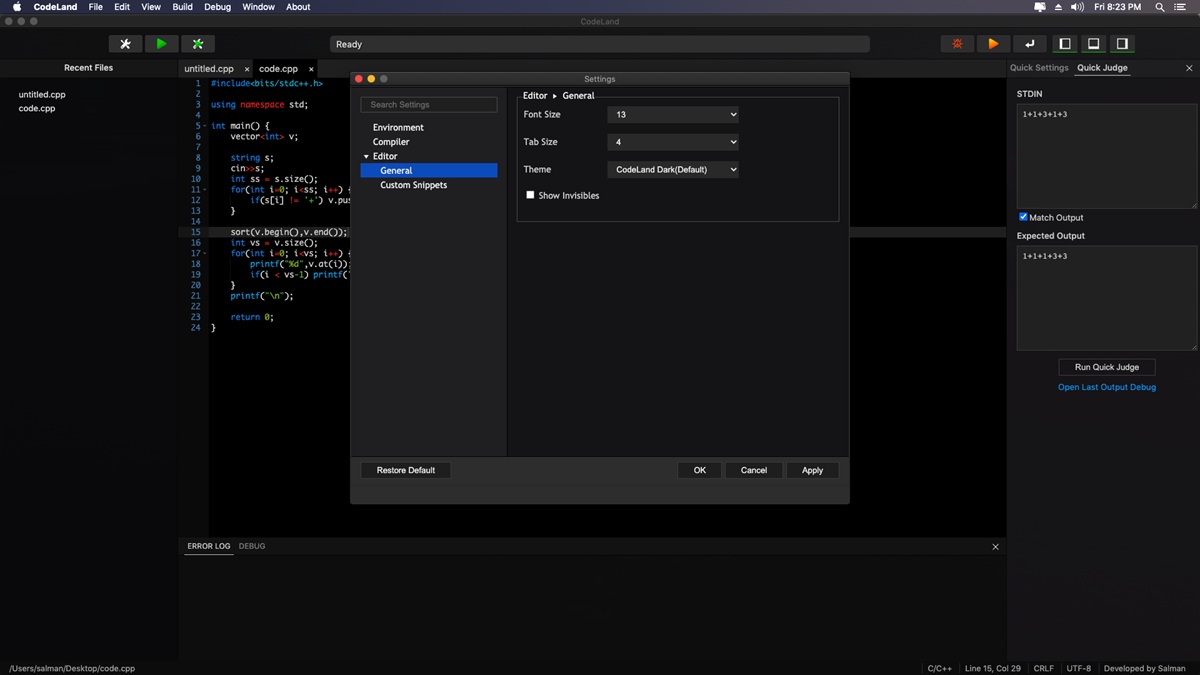Image resolution: width=1200 pixels, height=675 pixels.
Task: Close the code.cpp editor tab
Action: pos(311,69)
